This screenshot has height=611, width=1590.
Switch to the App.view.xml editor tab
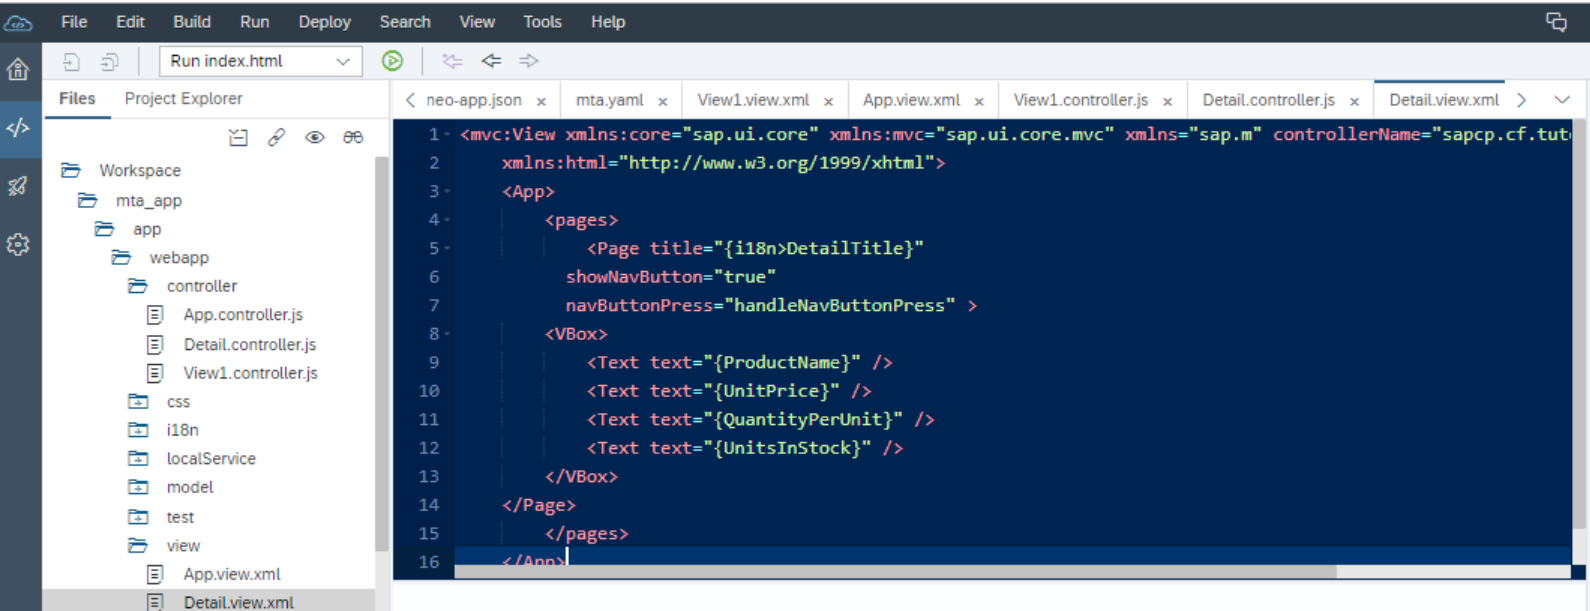coord(911,100)
